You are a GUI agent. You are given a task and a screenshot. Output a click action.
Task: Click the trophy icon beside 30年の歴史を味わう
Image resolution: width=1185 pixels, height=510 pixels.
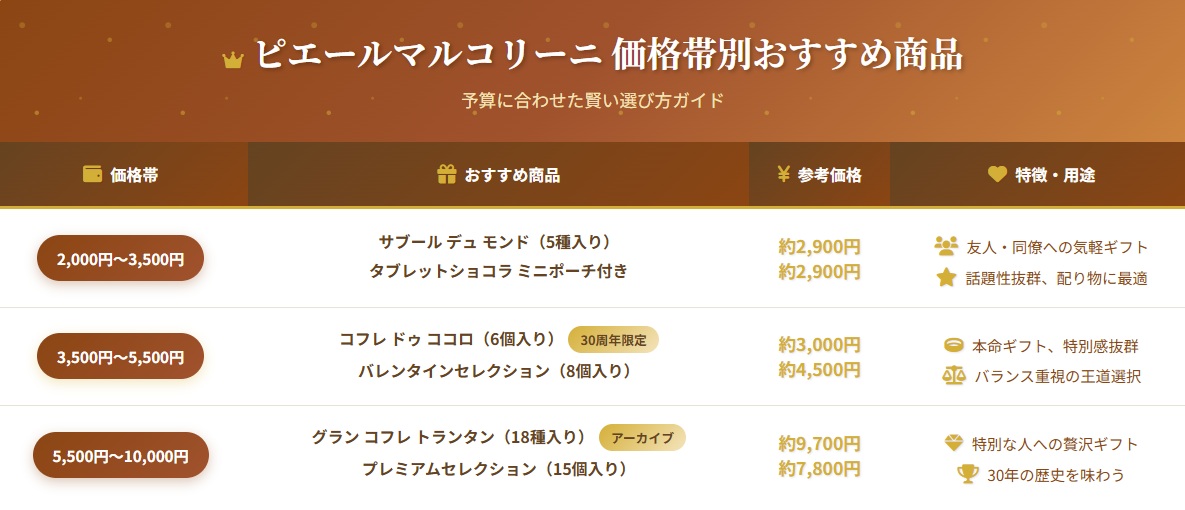tap(967, 474)
